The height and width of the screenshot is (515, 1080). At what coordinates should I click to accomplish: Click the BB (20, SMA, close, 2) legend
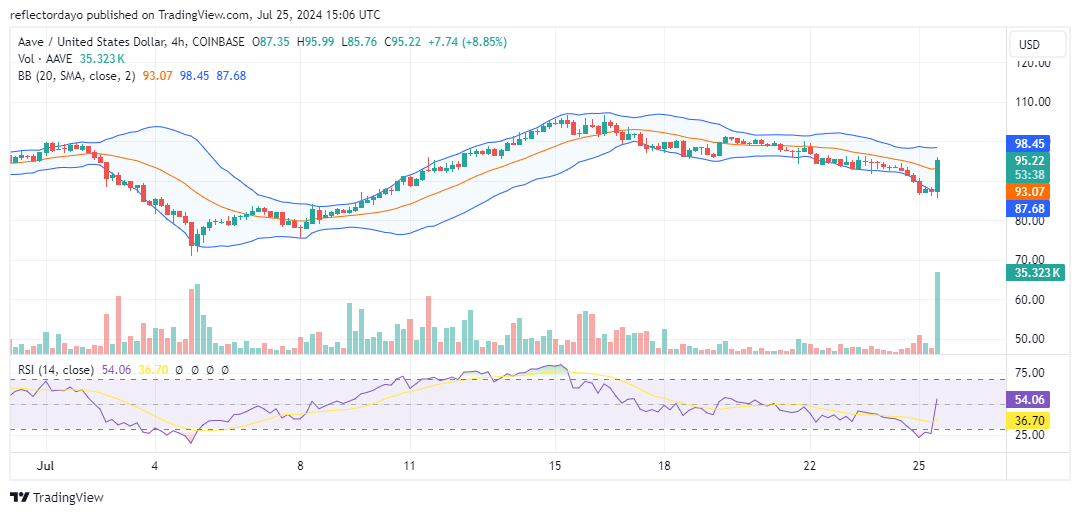click(77, 76)
